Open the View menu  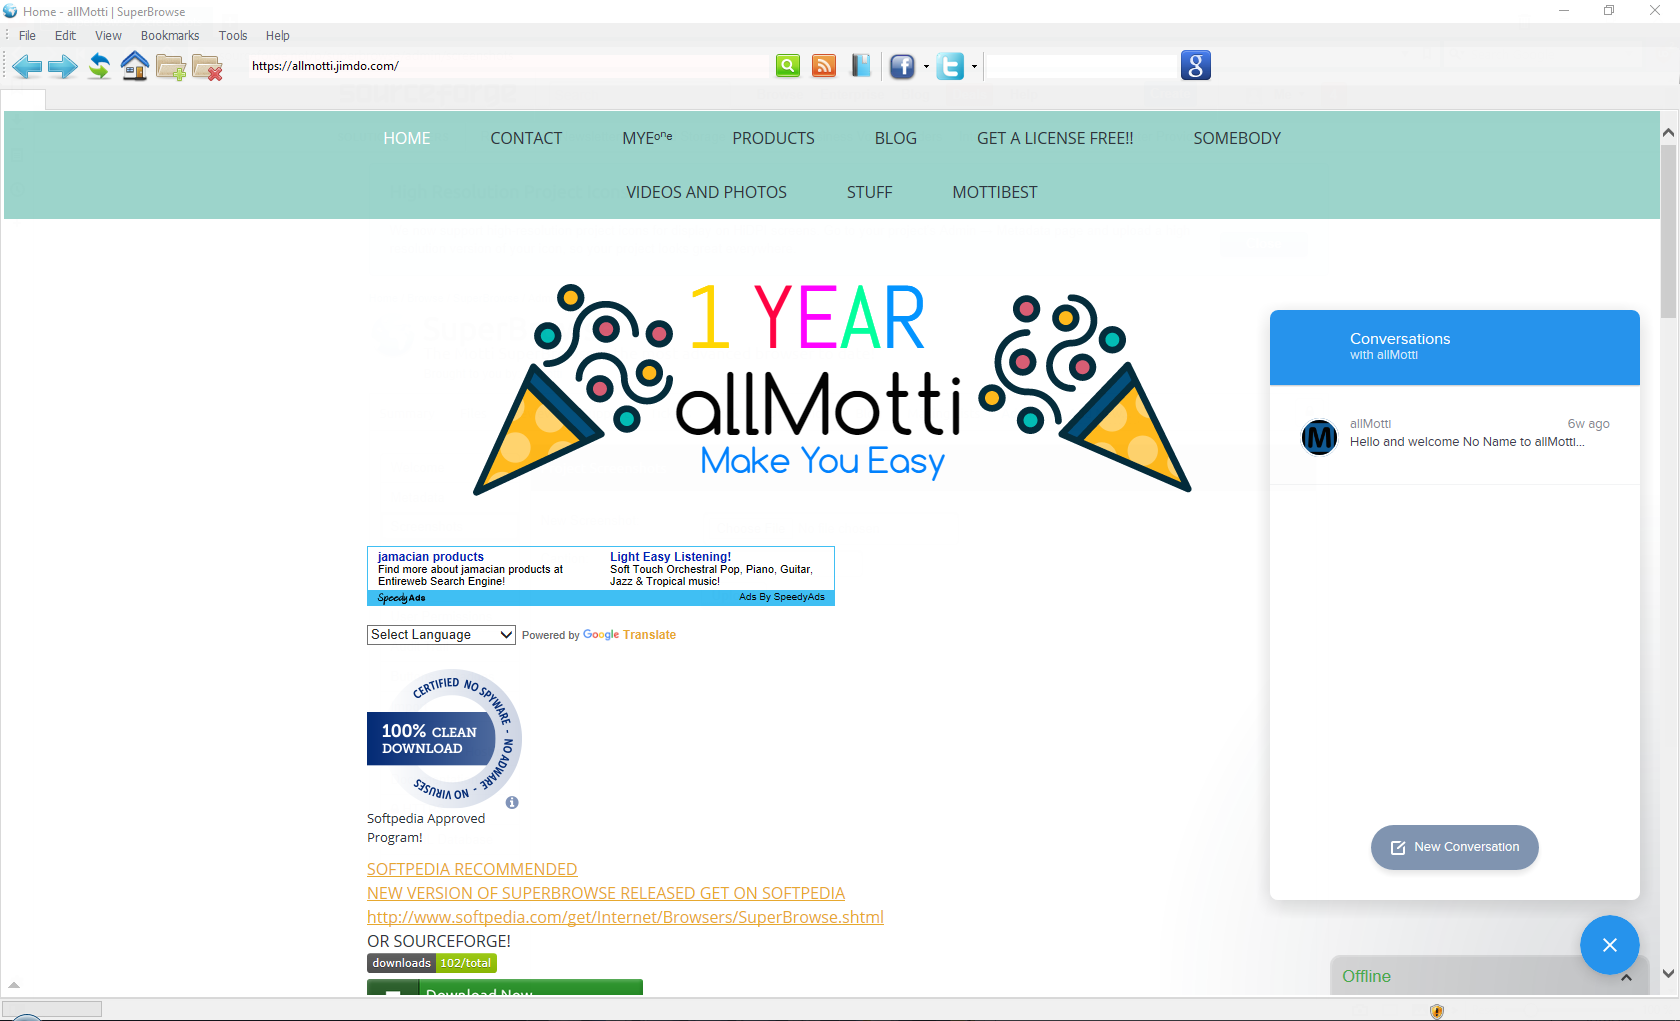coord(108,36)
